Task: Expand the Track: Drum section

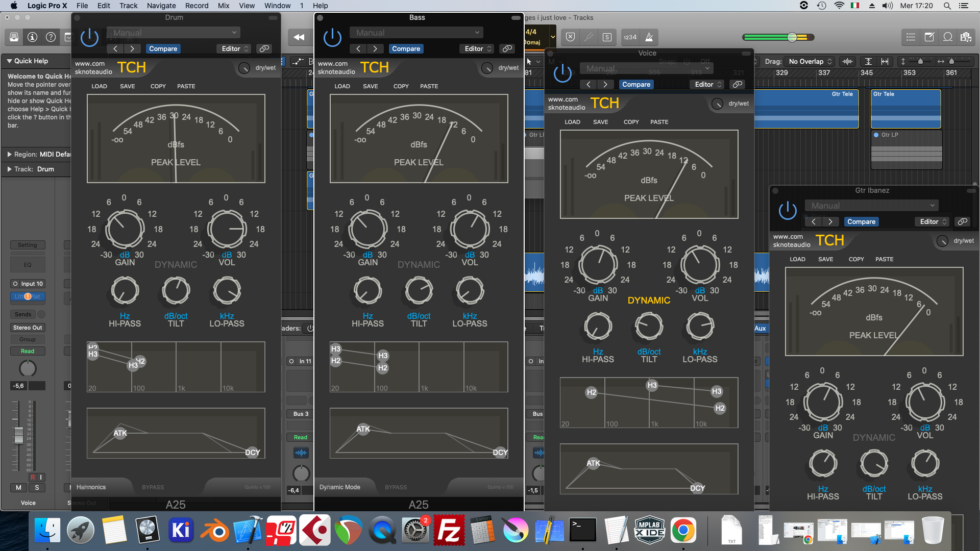Action: pos(9,169)
